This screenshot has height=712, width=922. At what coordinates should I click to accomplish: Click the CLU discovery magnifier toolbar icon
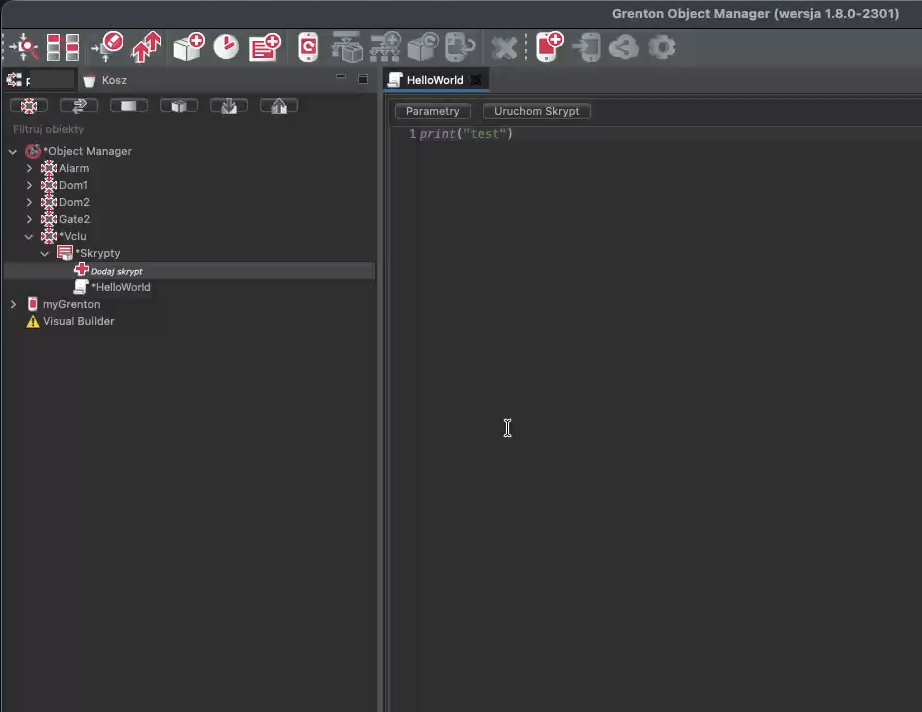click(25, 47)
